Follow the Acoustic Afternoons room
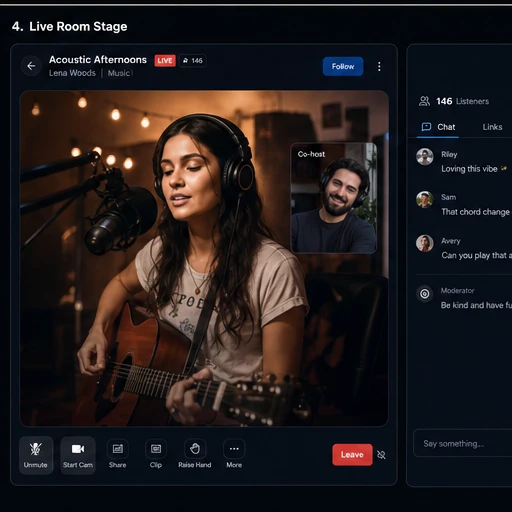 tap(343, 66)
